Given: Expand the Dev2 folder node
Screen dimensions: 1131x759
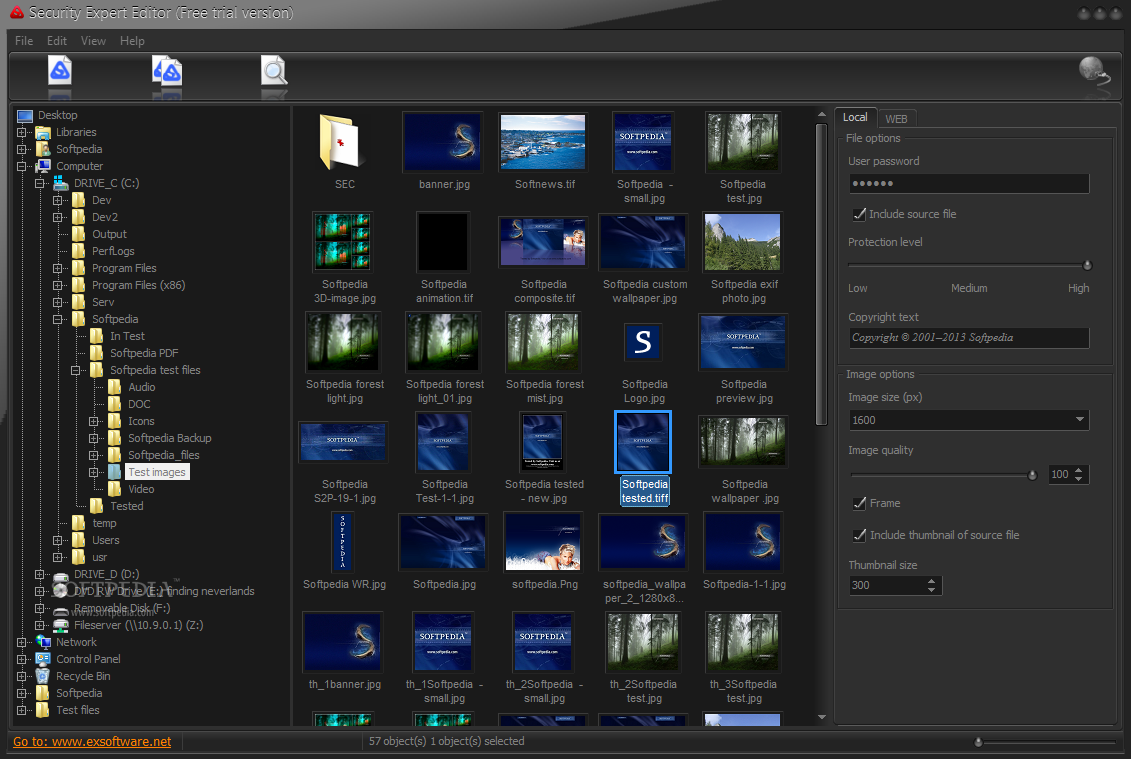Looking at the screenshot, I should coord(58,217).
